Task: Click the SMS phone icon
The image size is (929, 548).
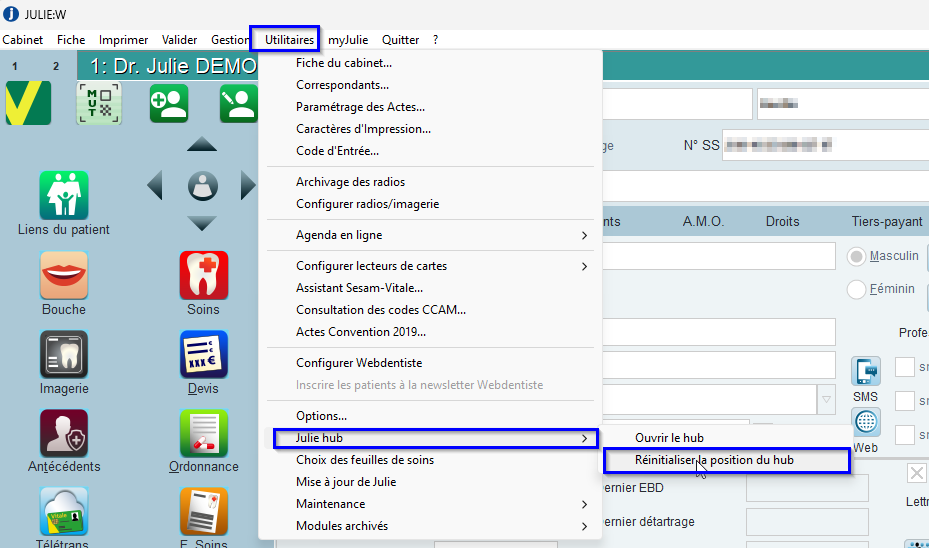Action: pos(866,372)
